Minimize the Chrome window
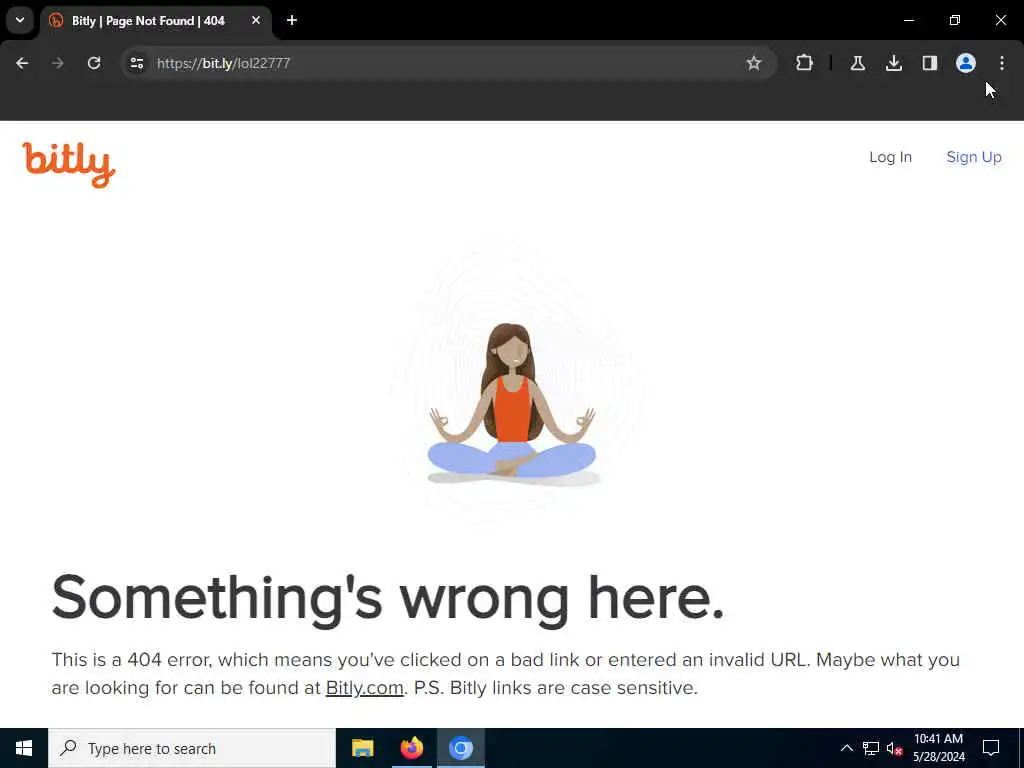The image size is (1024, 768). click(908, 20)
